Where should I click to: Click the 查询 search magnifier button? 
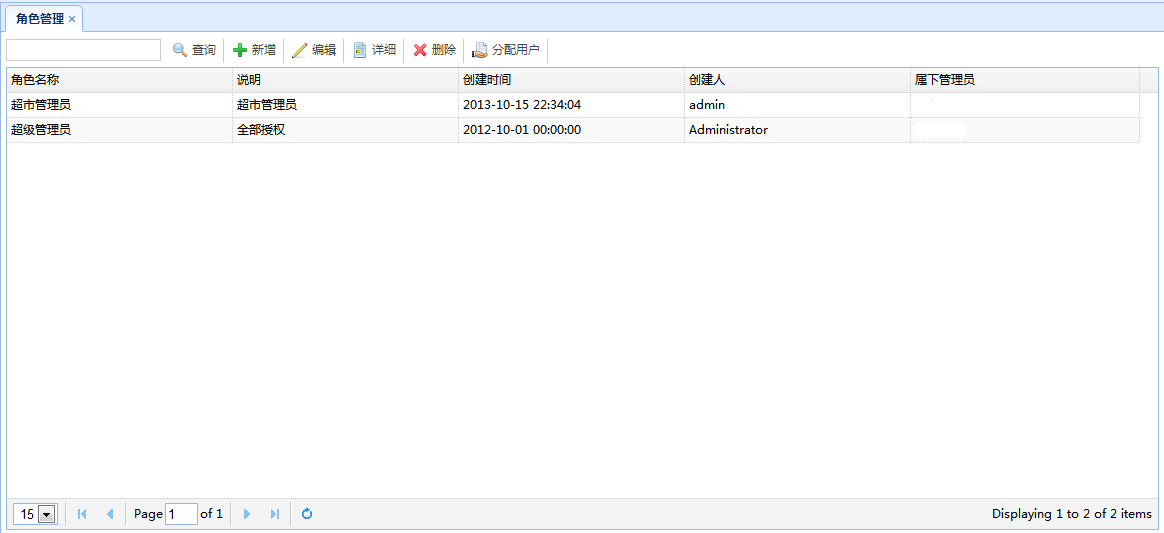click(x=194, y=50)
